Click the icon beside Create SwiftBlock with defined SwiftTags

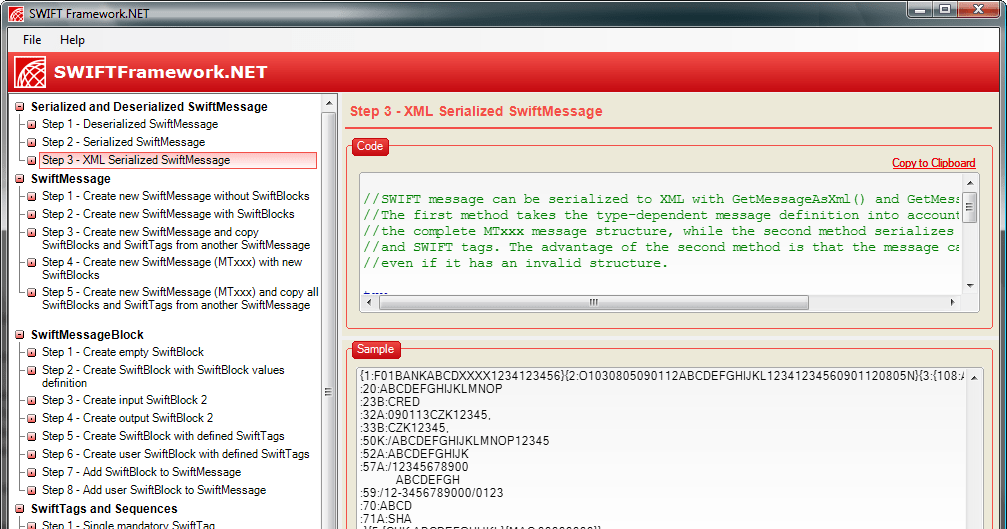31,437
